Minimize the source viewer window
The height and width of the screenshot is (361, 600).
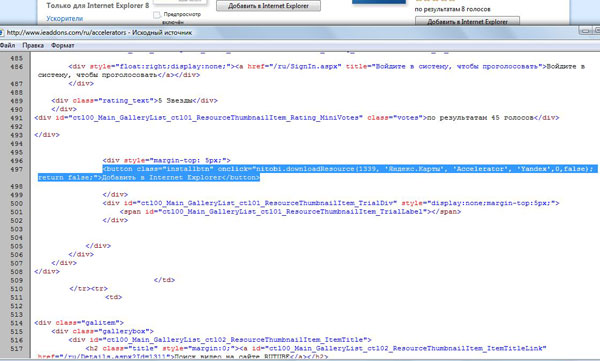pos(585,30)
